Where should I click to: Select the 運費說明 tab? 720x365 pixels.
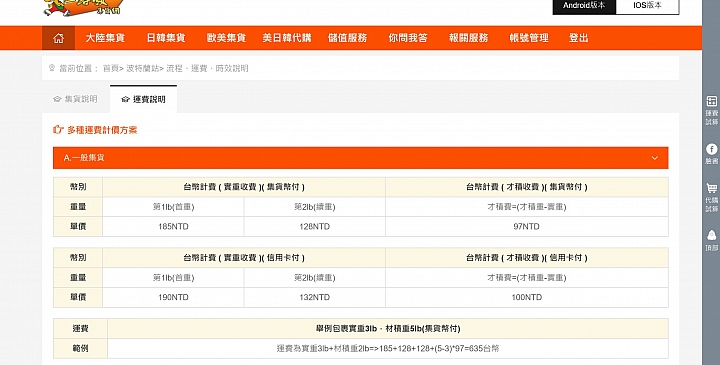[143, 99]
